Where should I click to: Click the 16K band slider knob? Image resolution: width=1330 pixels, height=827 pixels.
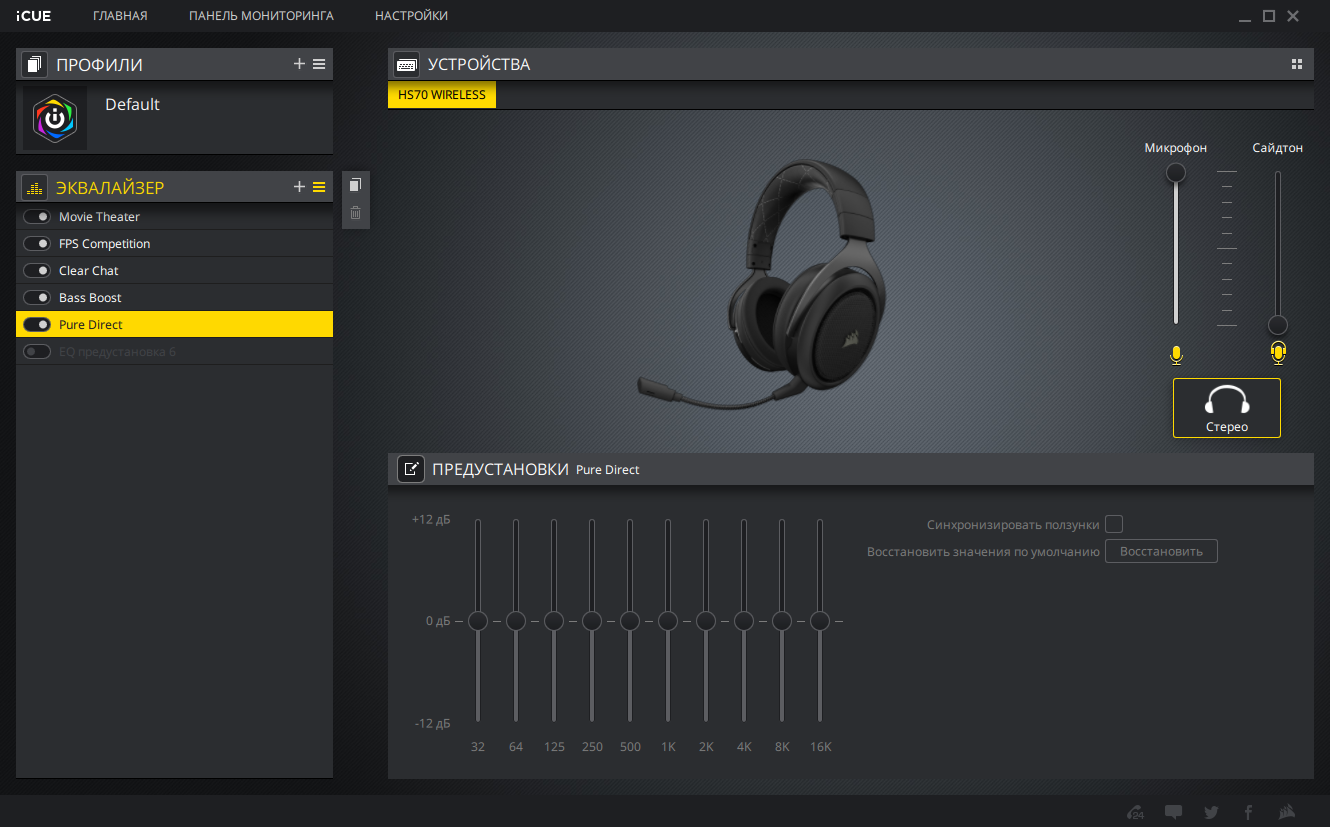[x=820, y=621]
